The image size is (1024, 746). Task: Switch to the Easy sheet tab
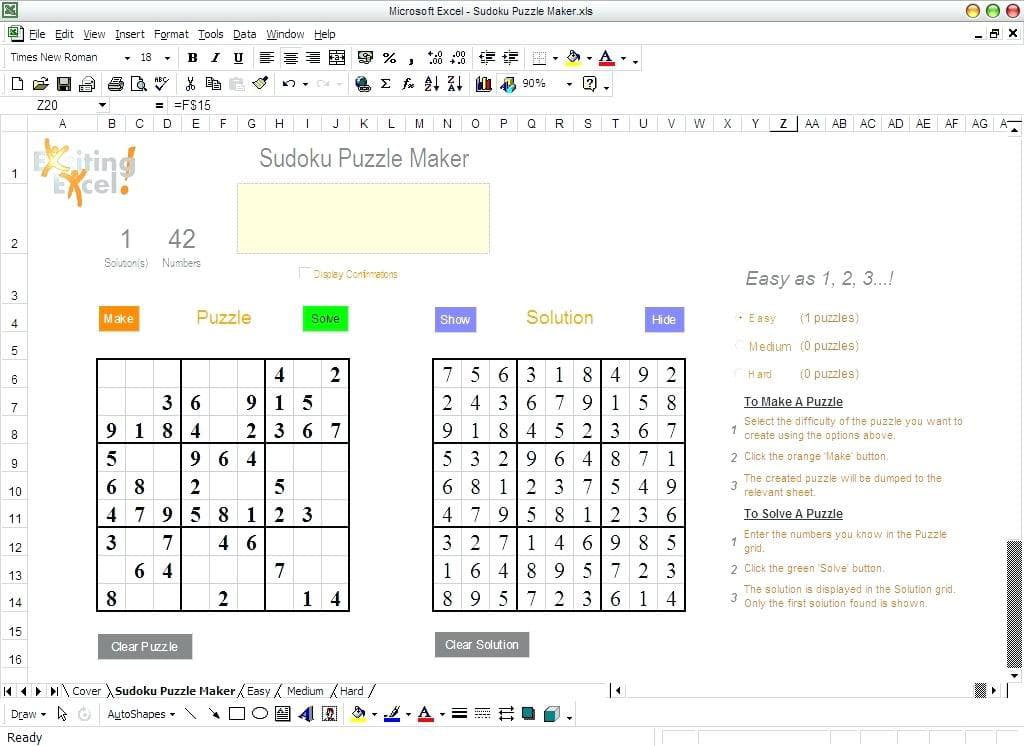[x=258, y=690]
